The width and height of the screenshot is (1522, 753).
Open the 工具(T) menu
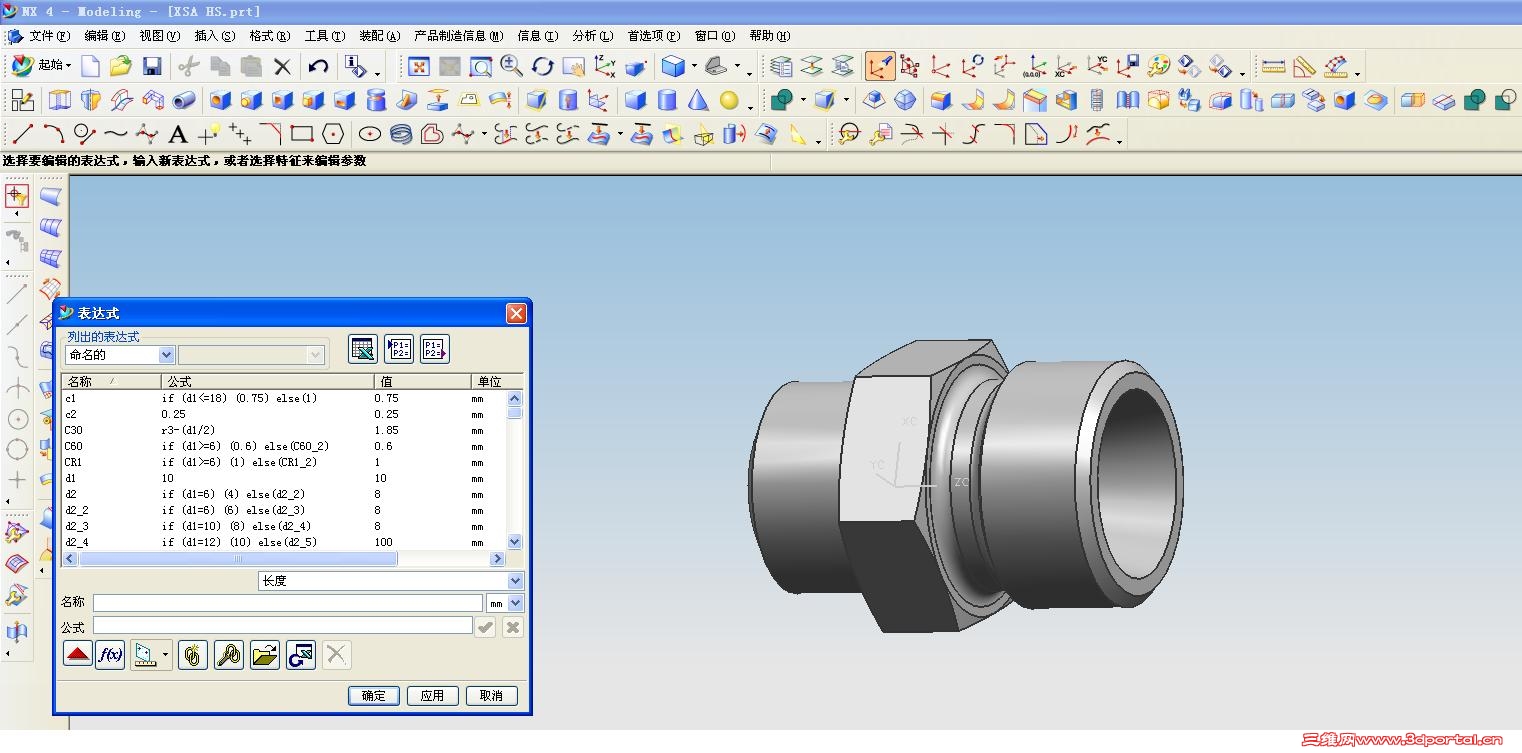click(x=325, y=36)
